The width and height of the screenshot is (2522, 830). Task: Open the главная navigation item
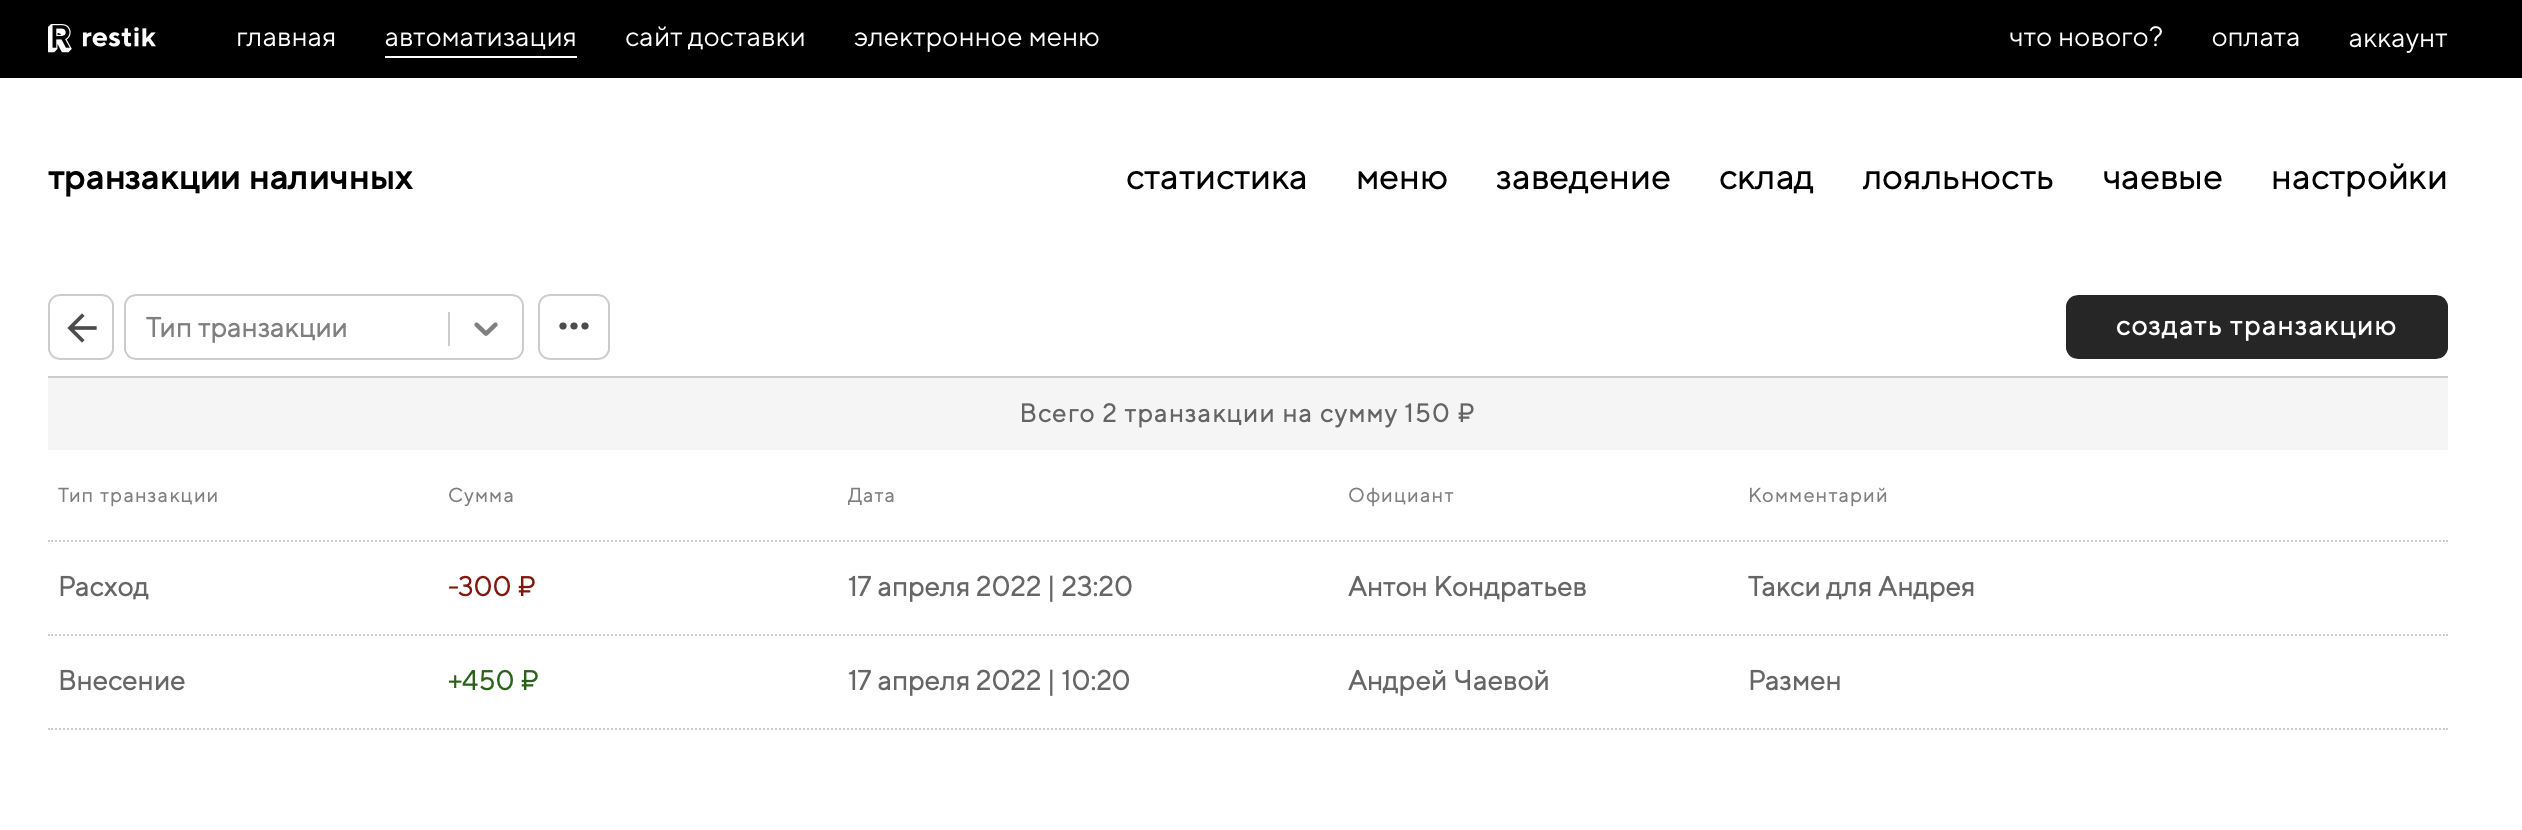(286, 38)
